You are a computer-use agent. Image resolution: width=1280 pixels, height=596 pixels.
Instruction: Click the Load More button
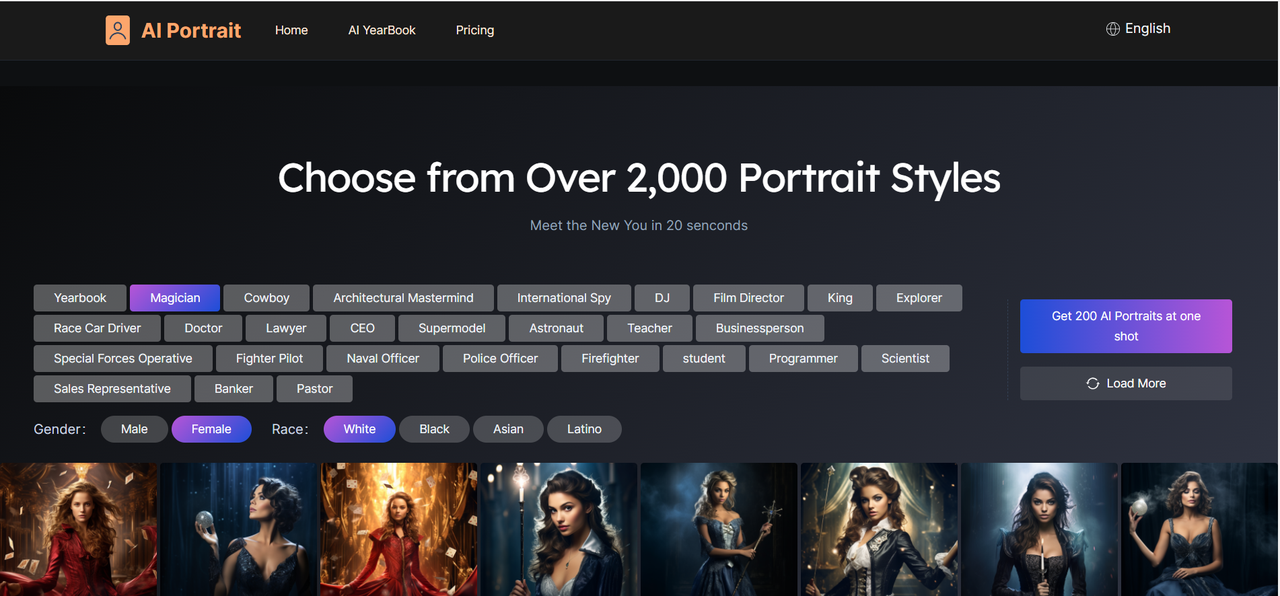[x=1126, y=384]
